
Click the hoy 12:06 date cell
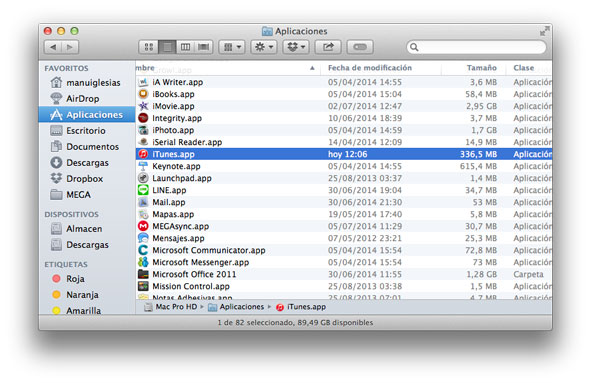(347, 154)
